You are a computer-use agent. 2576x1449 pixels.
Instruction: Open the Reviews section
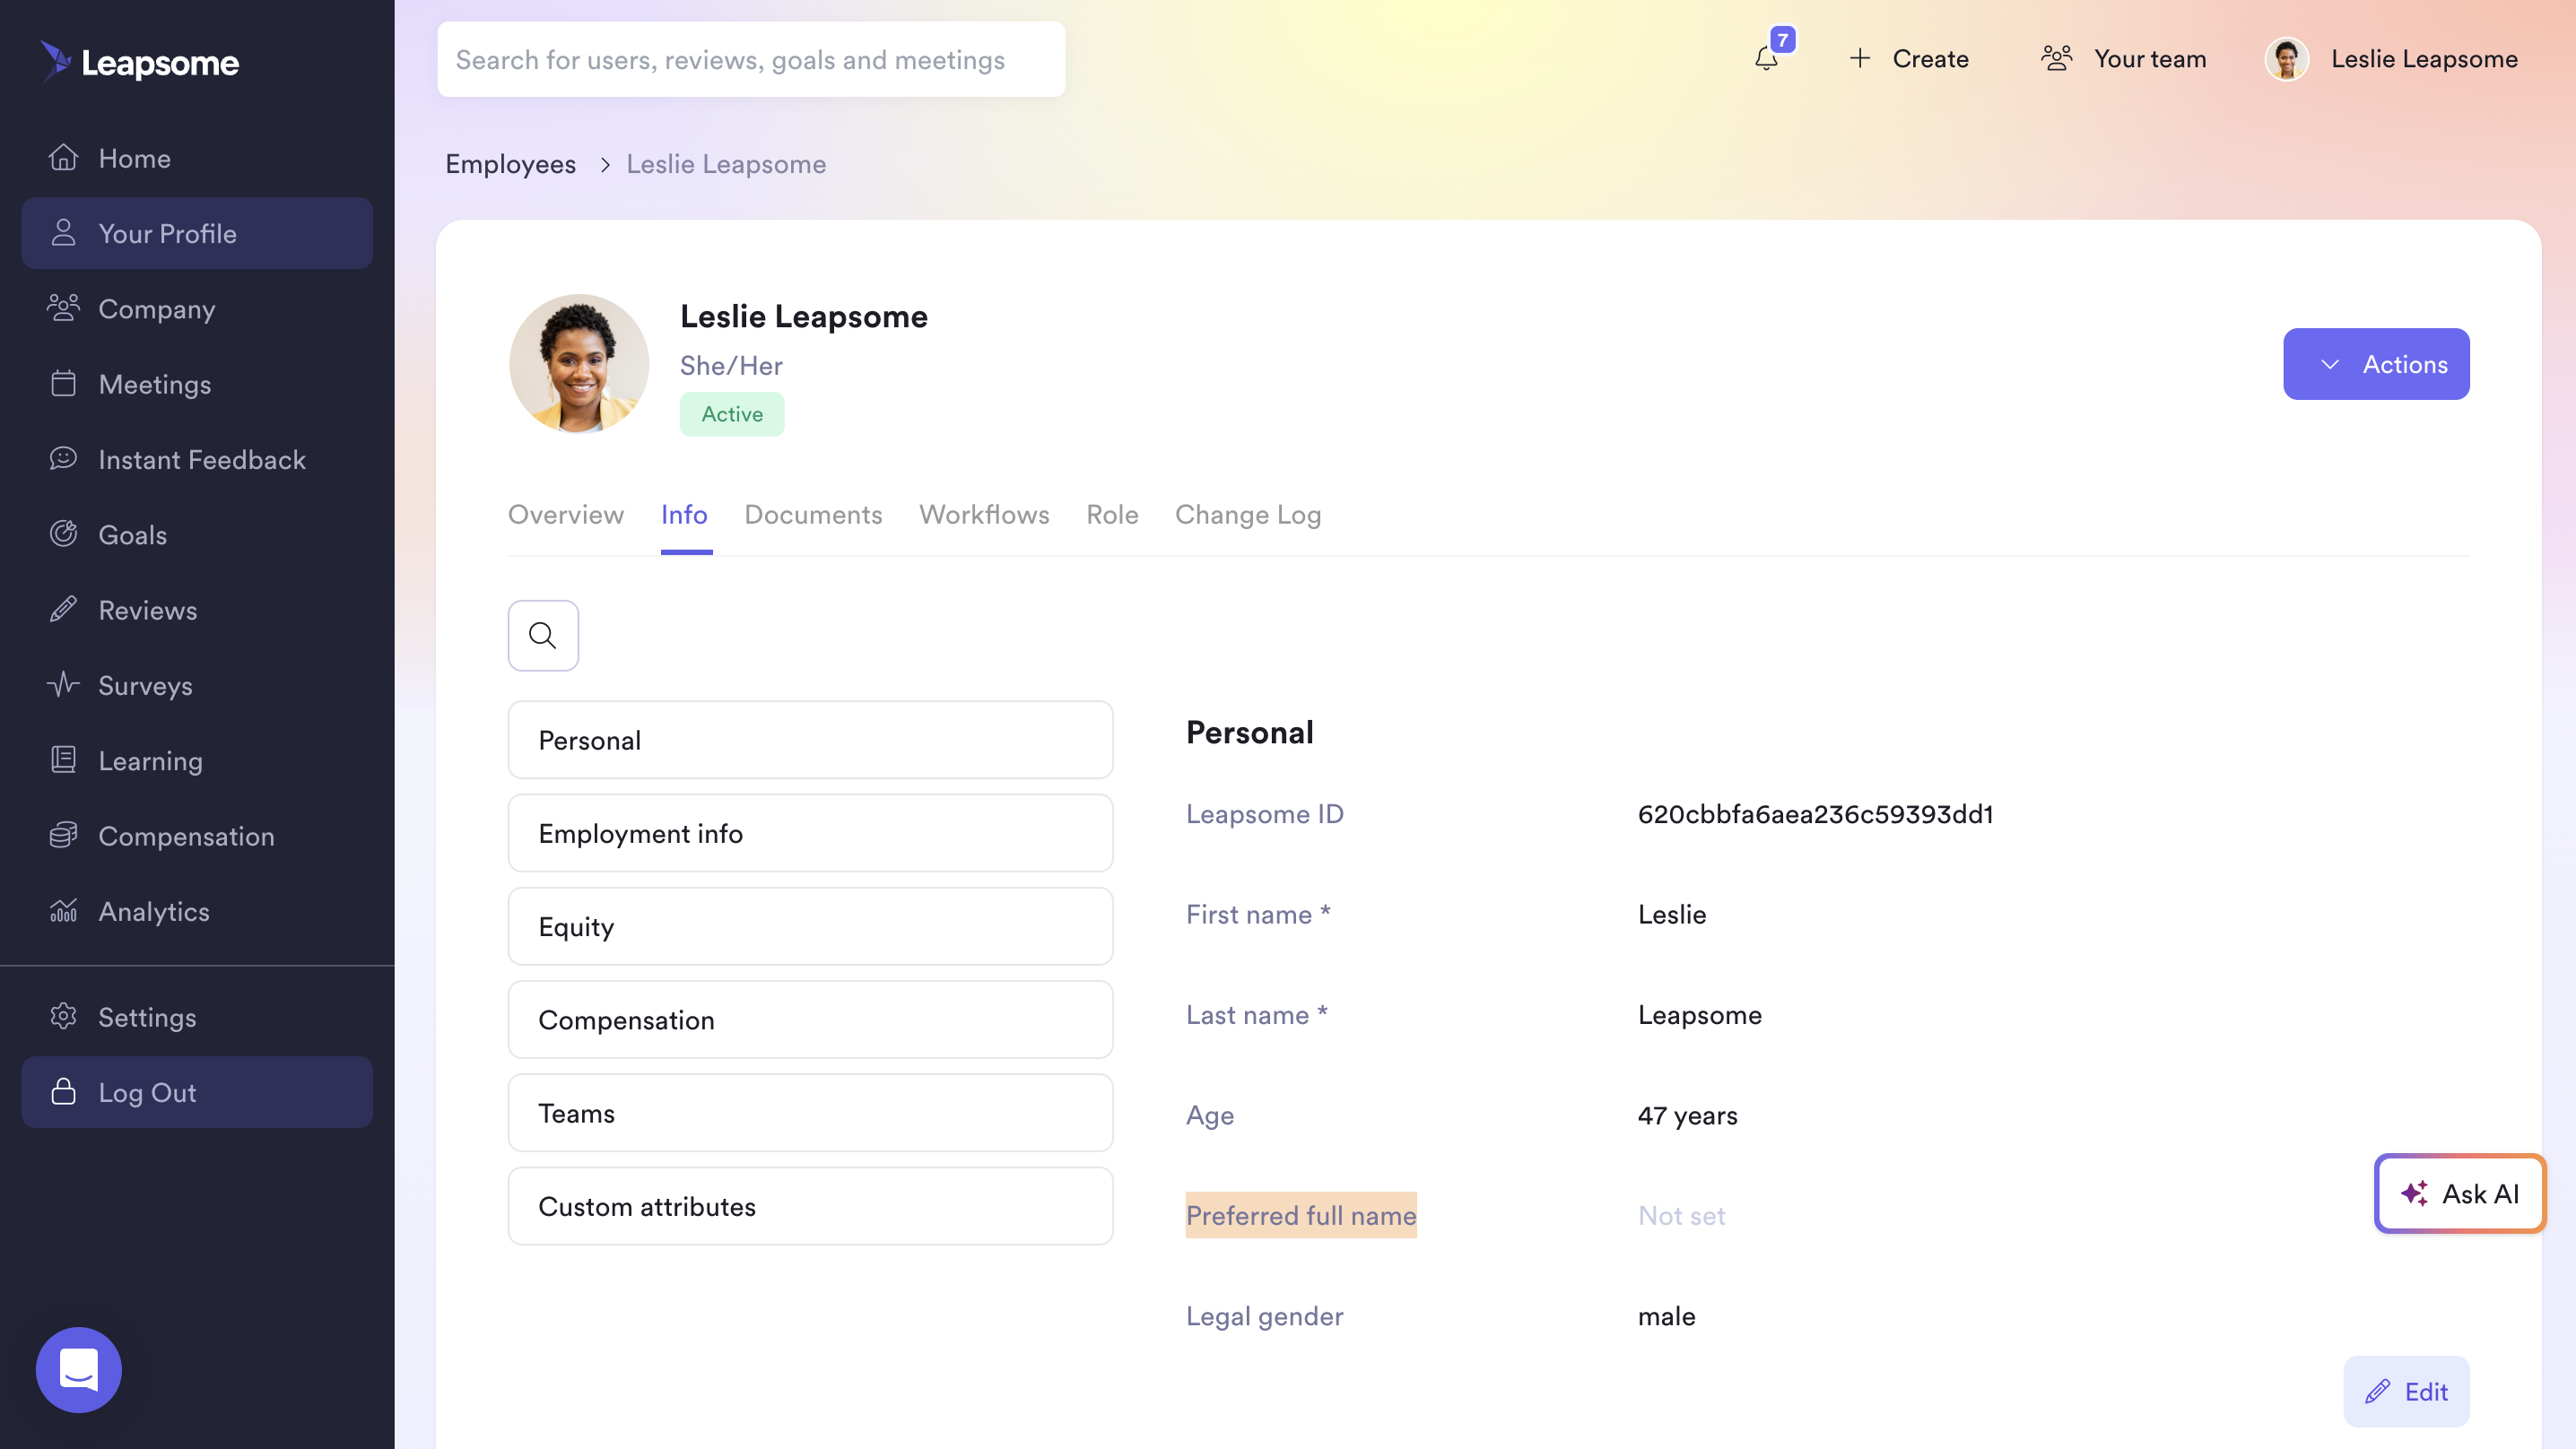197,610
